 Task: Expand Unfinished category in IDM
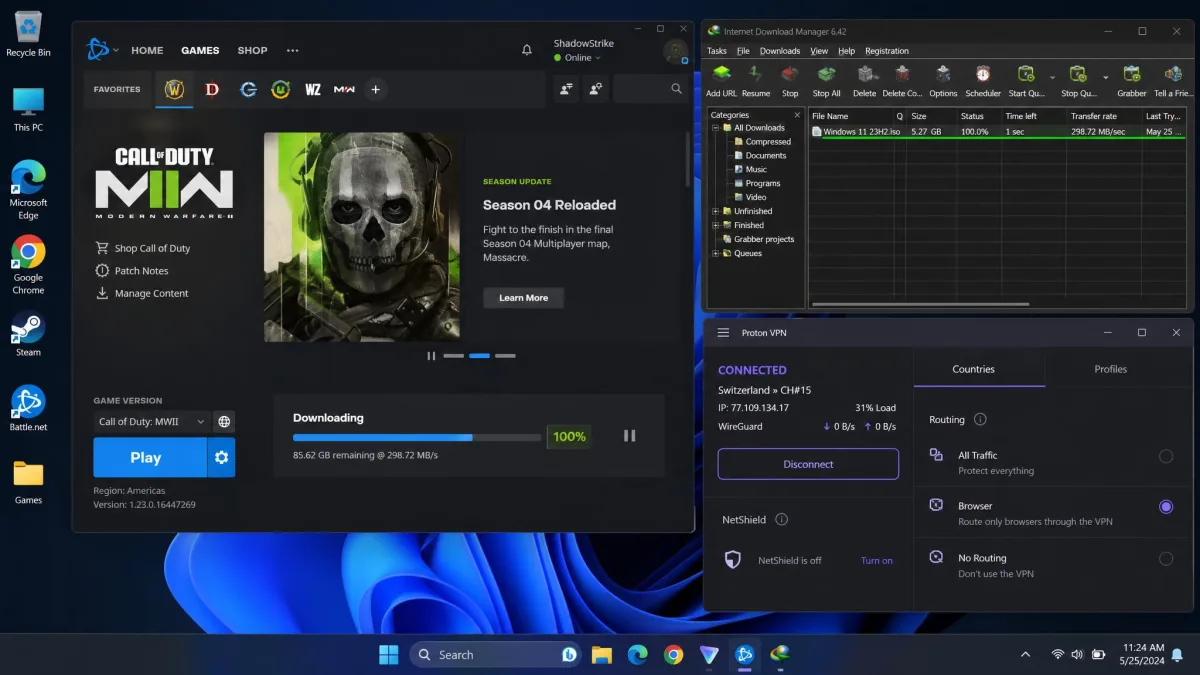coord(715,211)
